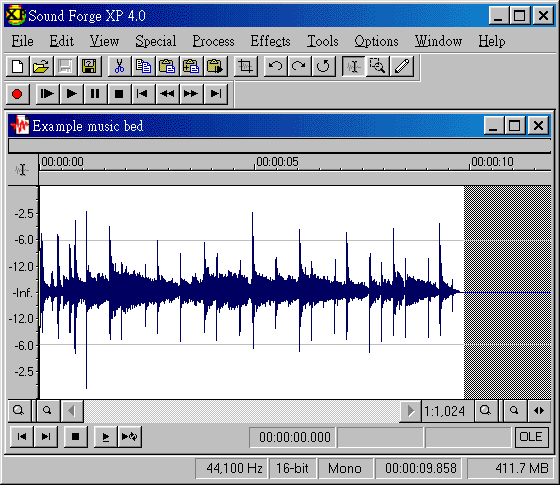Open a file with the folder icon
560x485 pixels.
(x=41, y=66)
